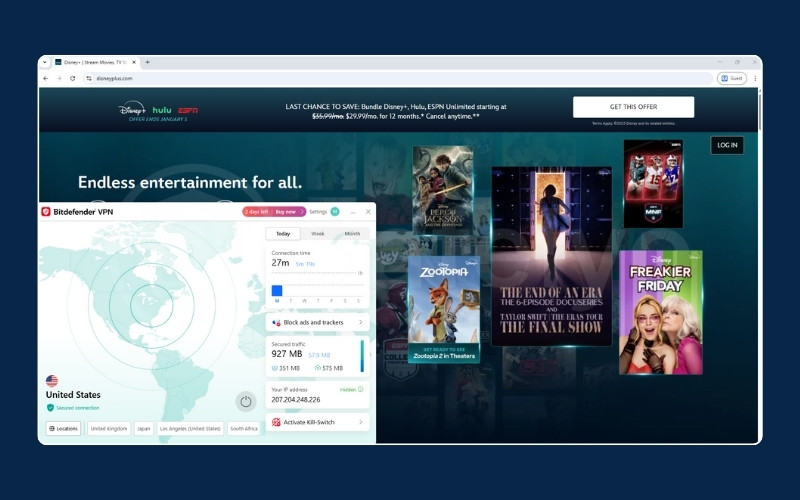Click chevron next to Block ads and trackers

[361, 322]
